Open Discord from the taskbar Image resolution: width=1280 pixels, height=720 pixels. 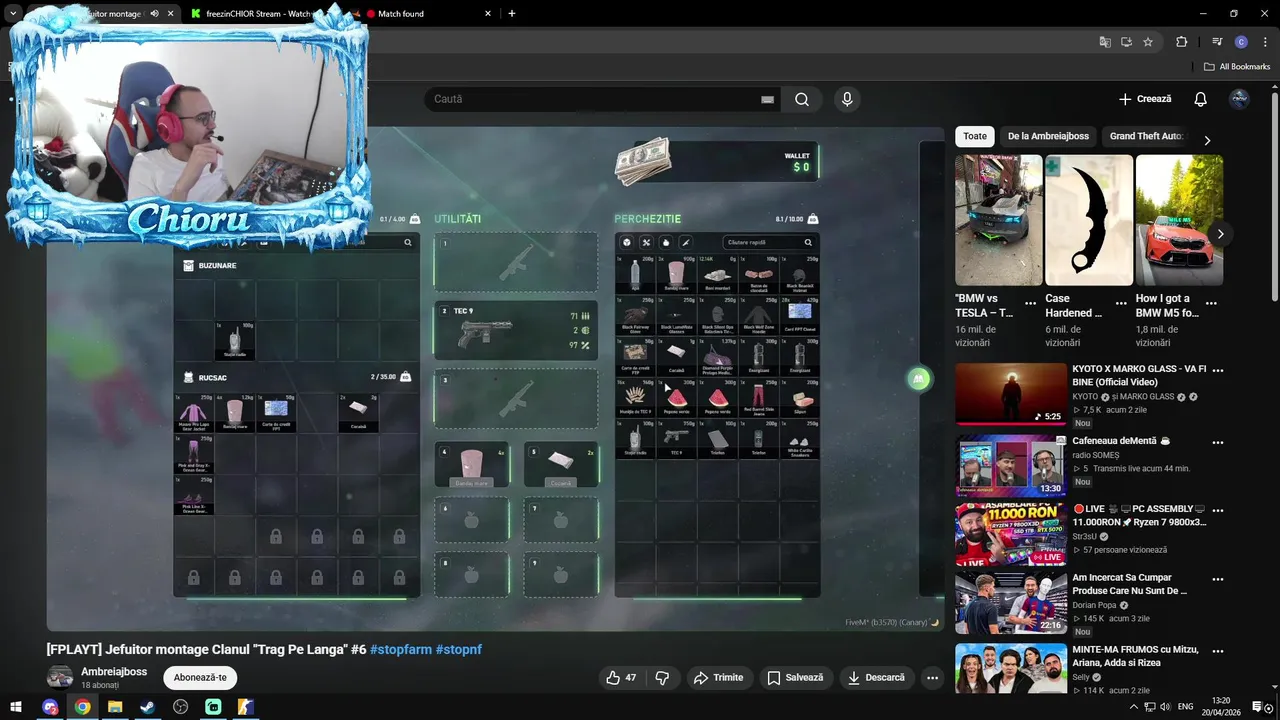click(x=50, y=707)
